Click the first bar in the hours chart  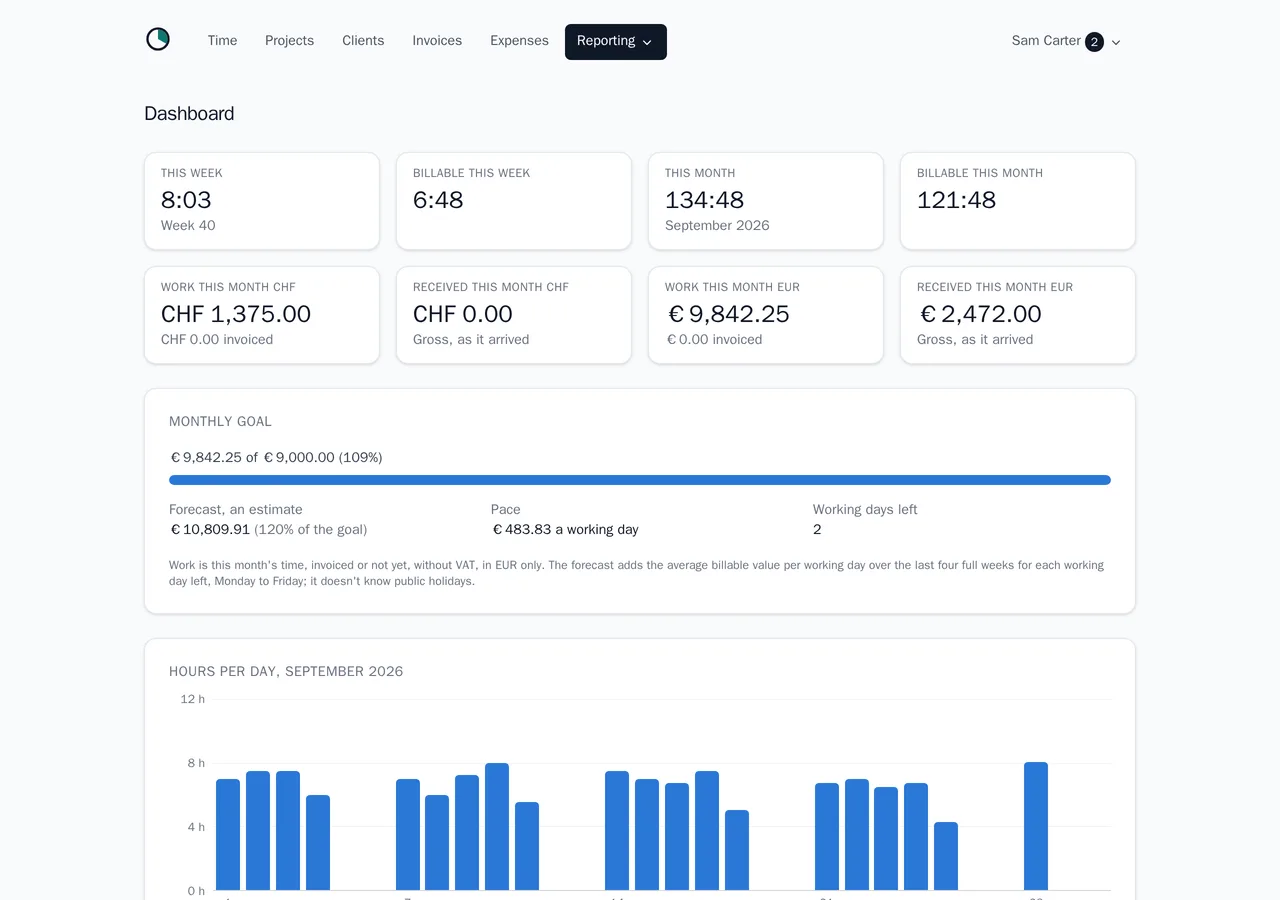coord(228,834)
